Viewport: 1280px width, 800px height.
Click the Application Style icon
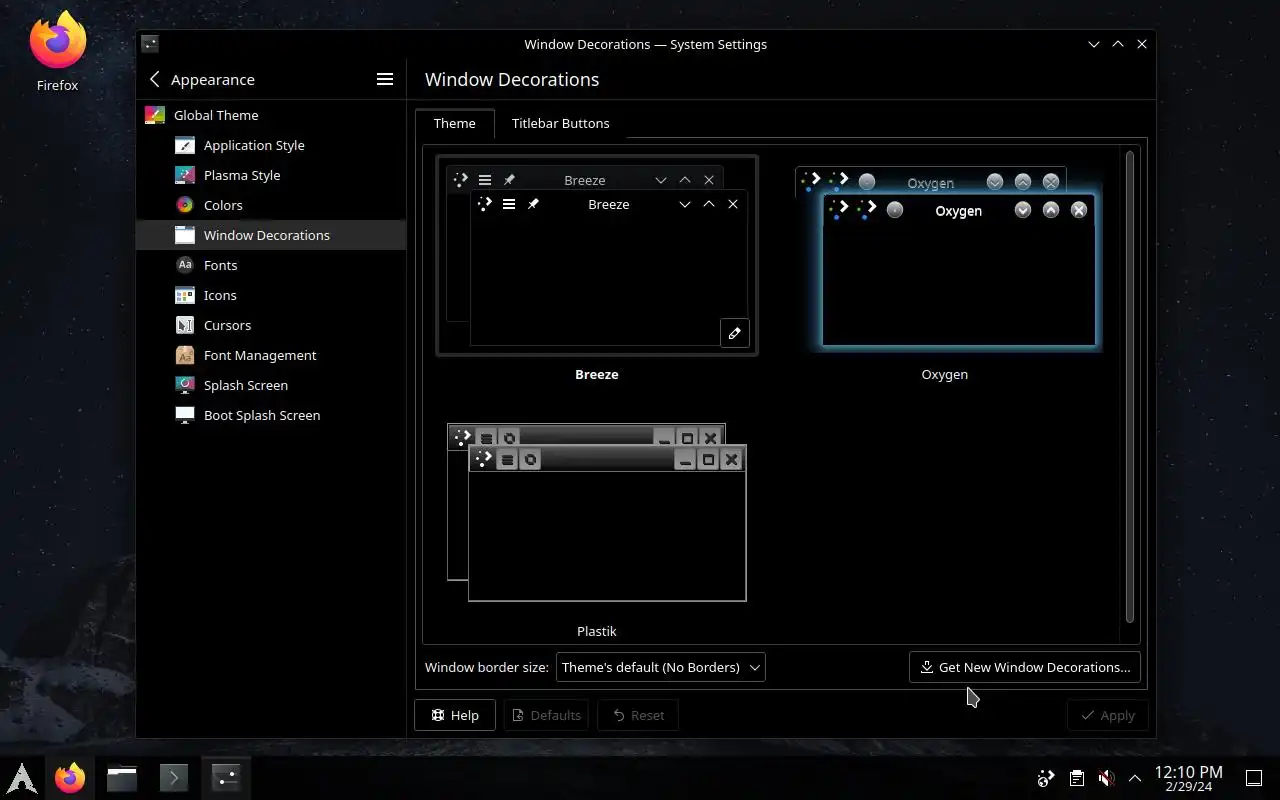184,145
